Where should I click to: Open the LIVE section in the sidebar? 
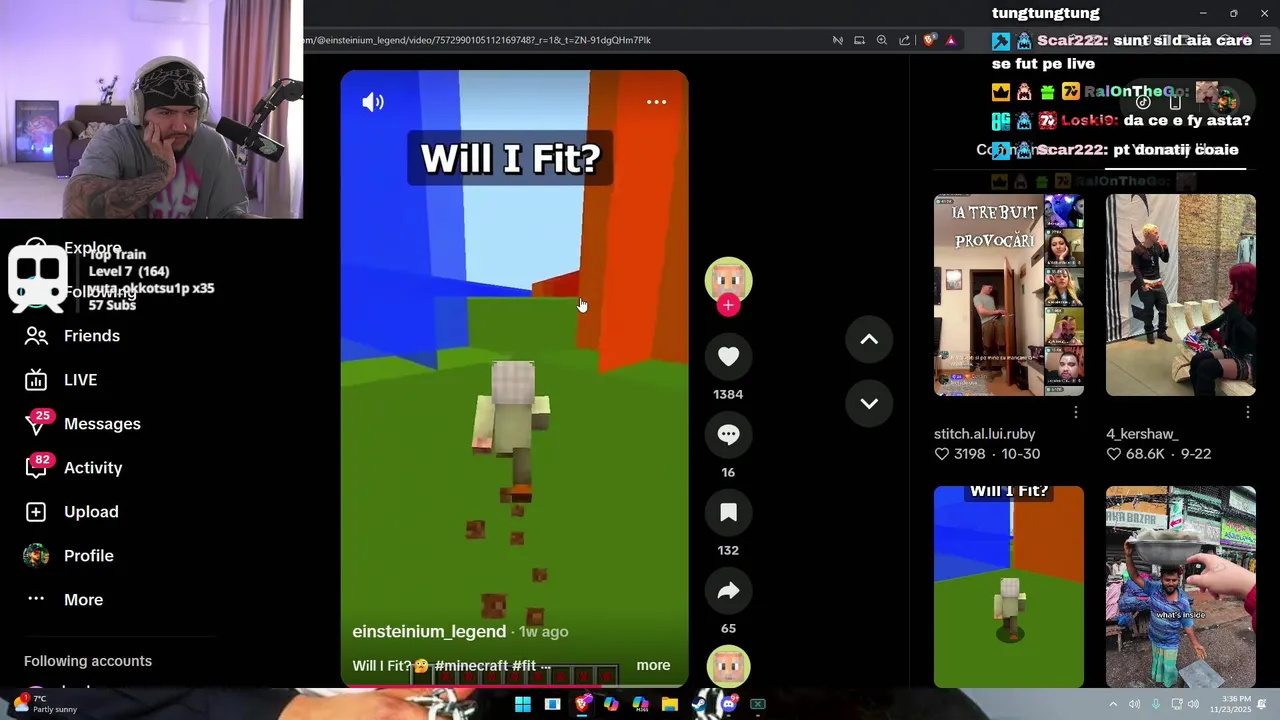coord(80,380)
